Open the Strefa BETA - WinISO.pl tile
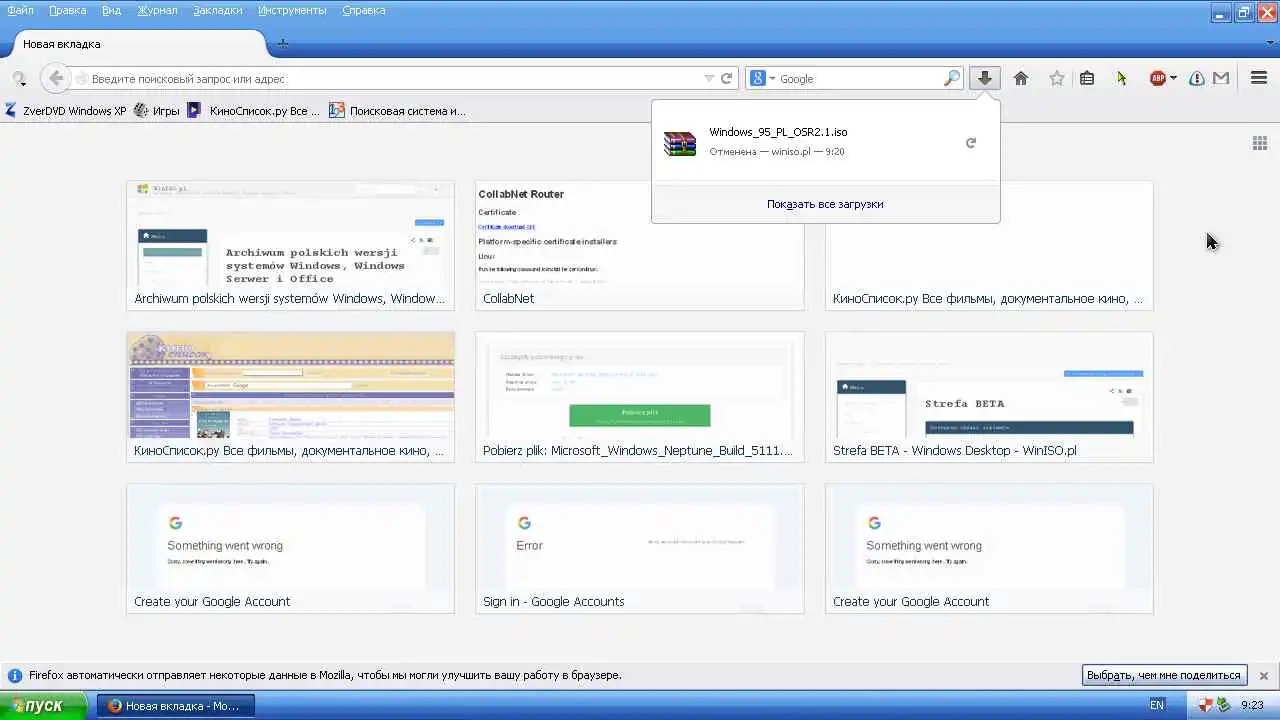 click(989, 398)
